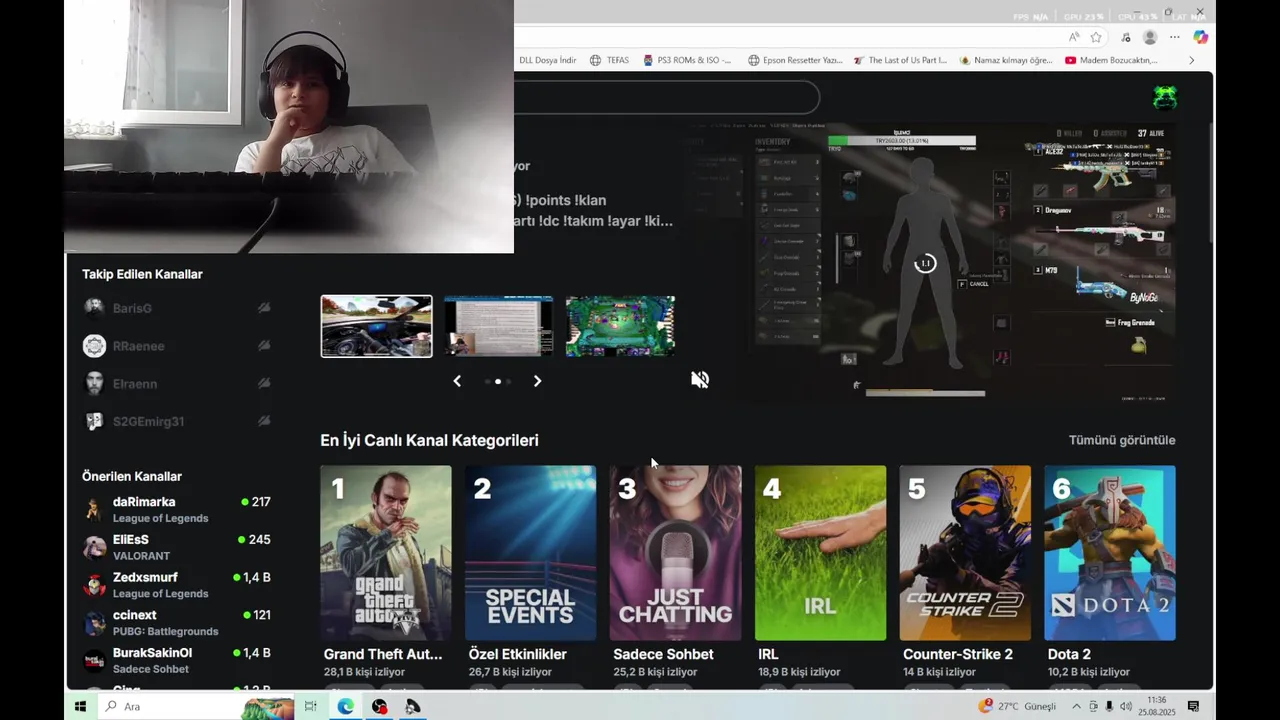
Task: Select the first carousel stream thumbnail
Action: 376,326
